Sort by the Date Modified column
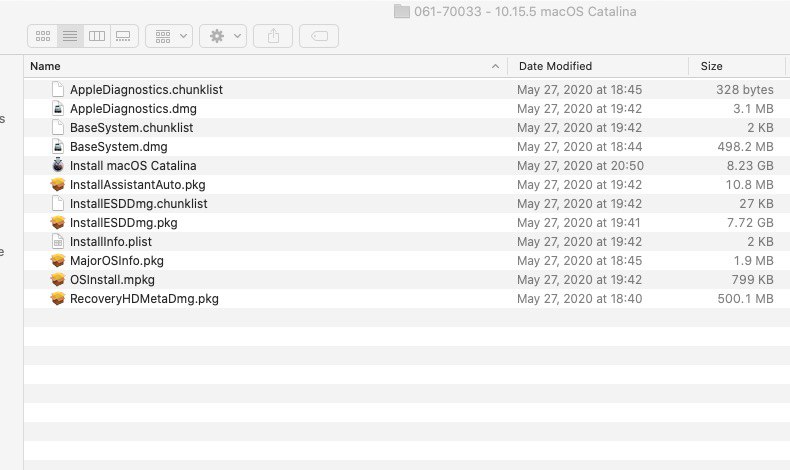Screen dimensions: 790x470 point(555,66)
